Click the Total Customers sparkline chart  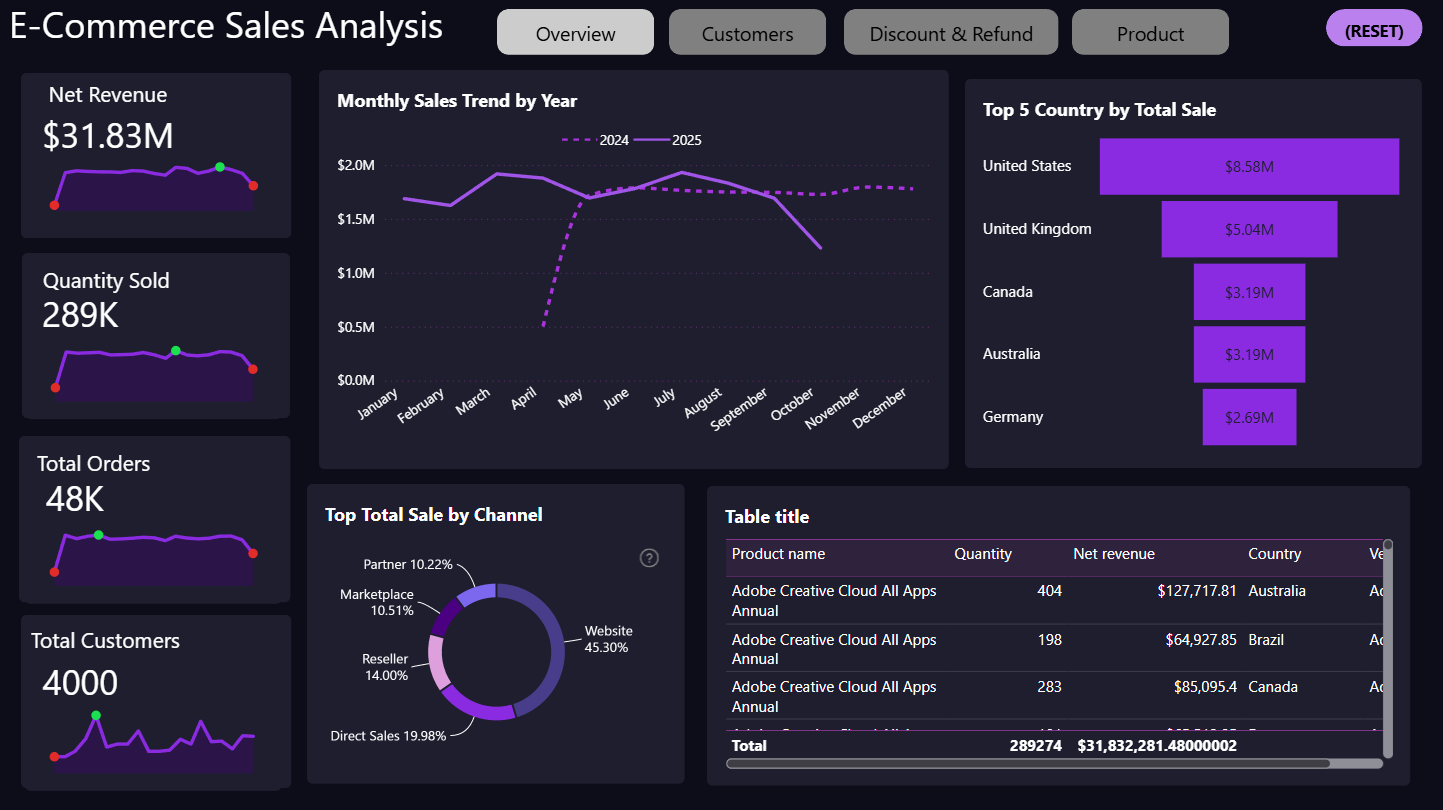click(154, 743)
